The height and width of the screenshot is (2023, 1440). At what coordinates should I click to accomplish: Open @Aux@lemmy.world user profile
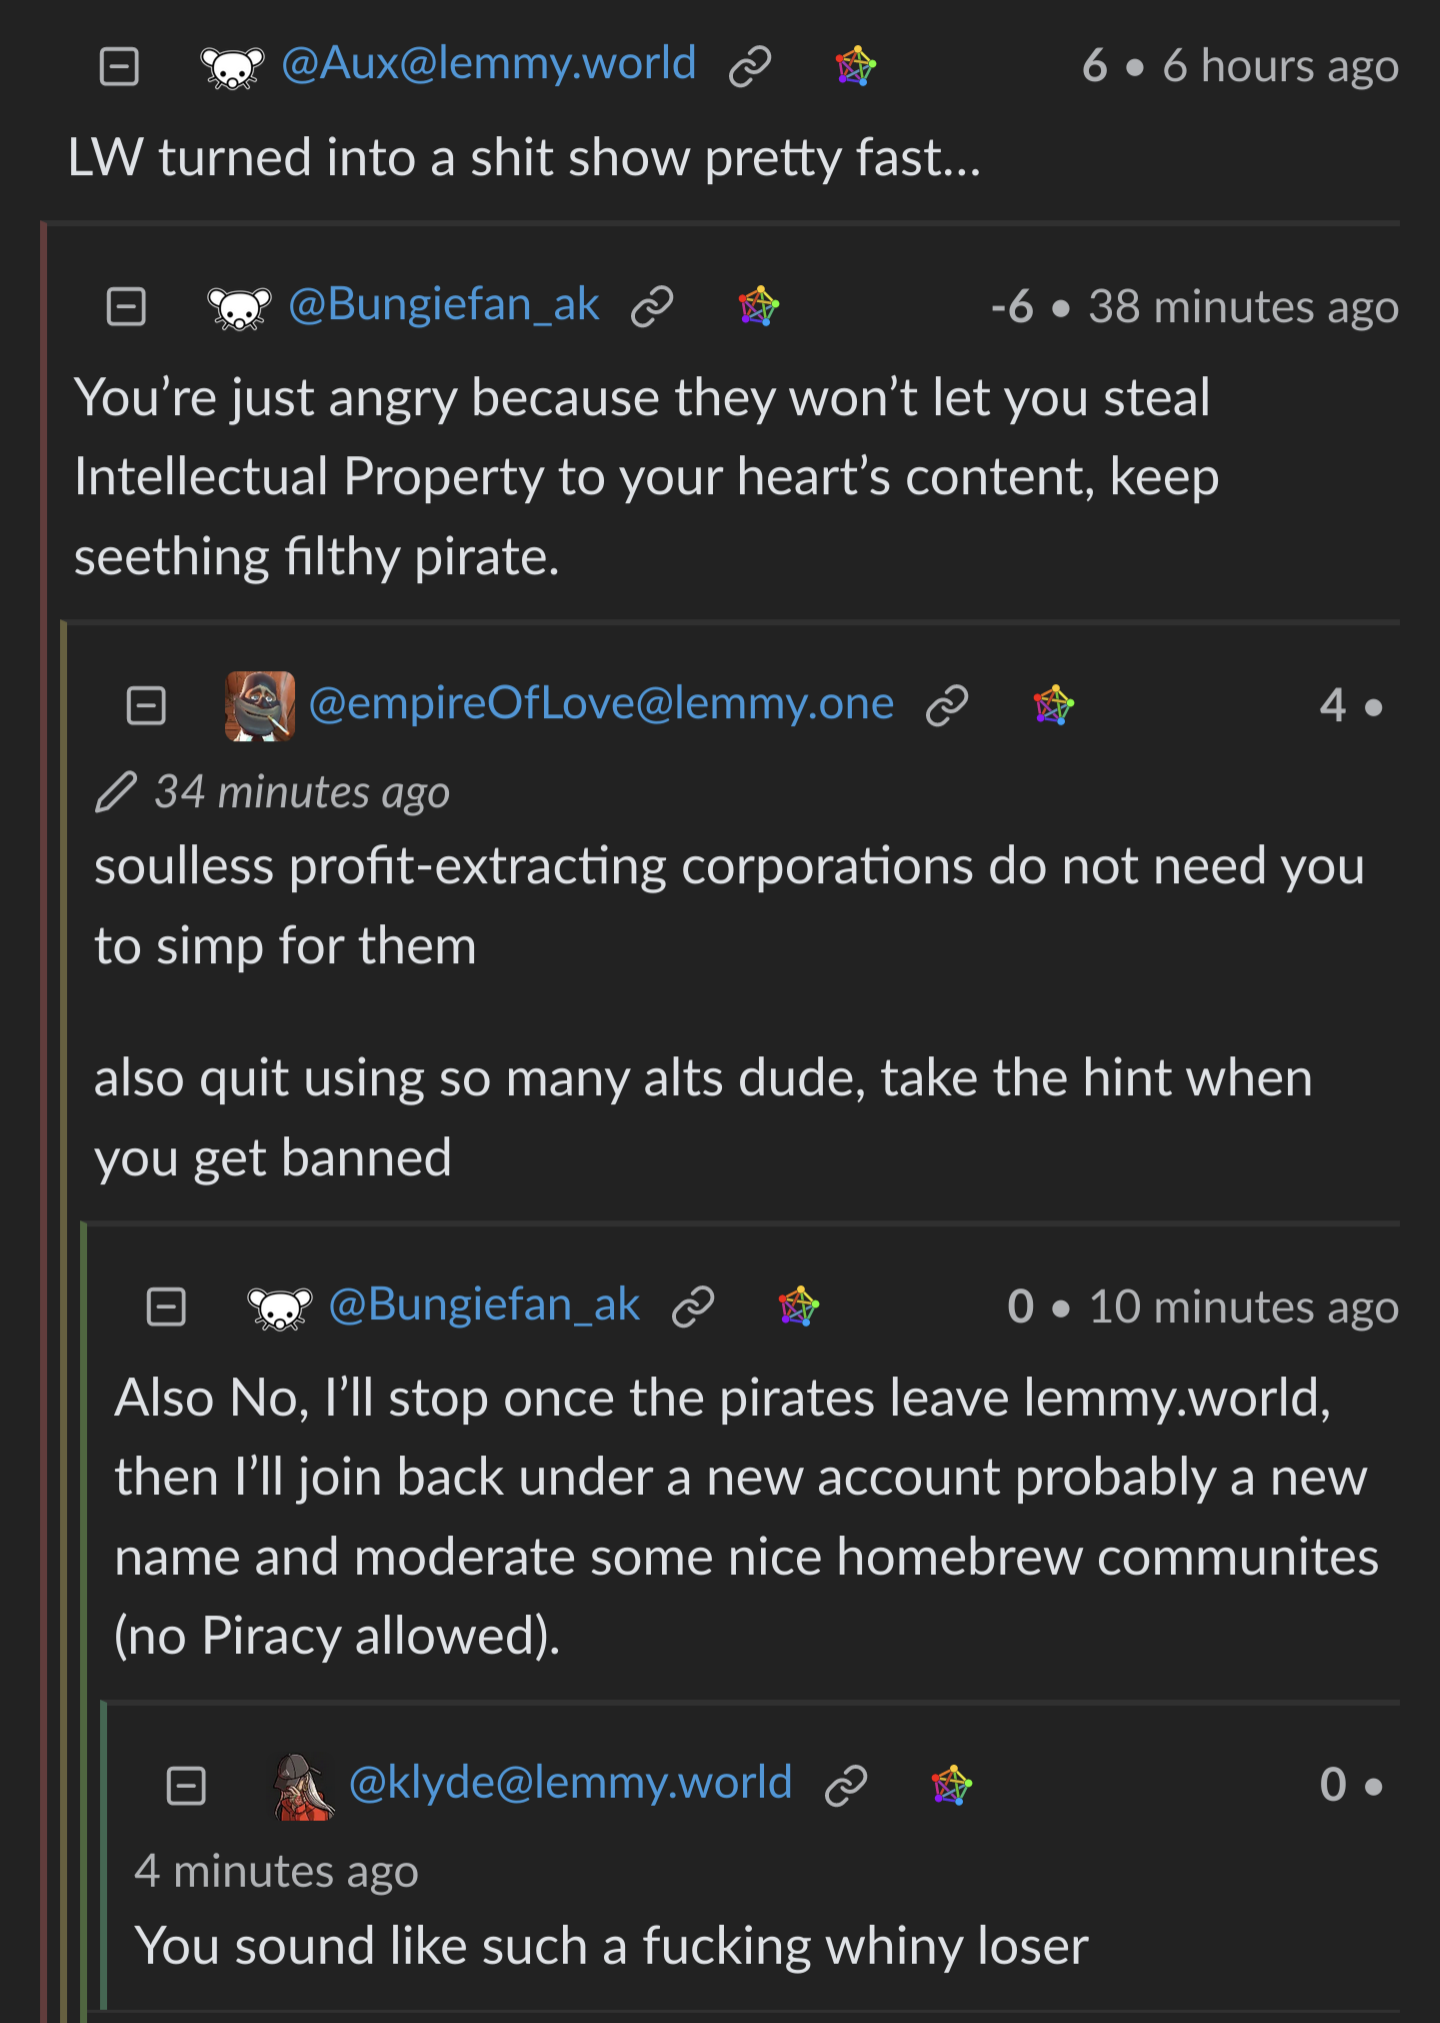488,65
